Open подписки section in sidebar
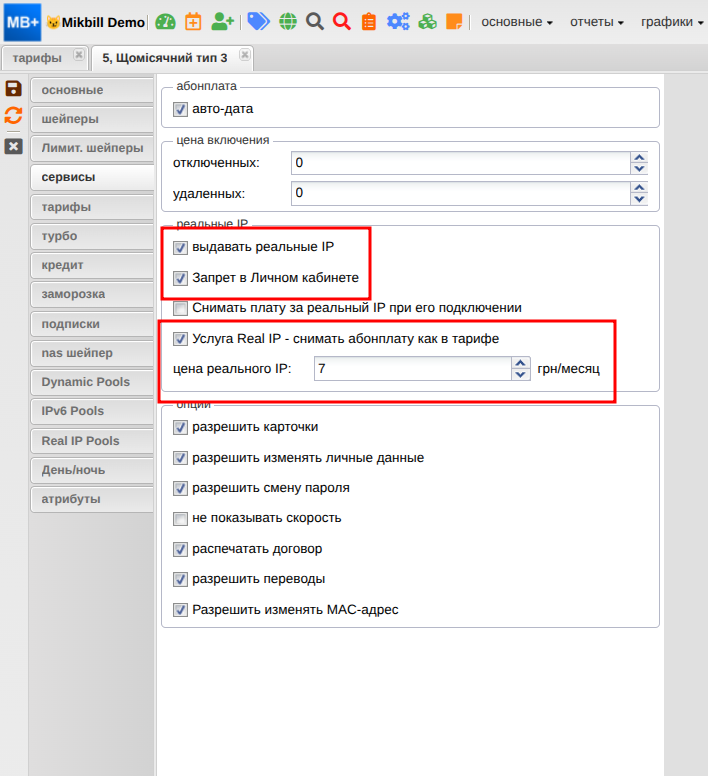708x776 pixels. coord(92,324)
